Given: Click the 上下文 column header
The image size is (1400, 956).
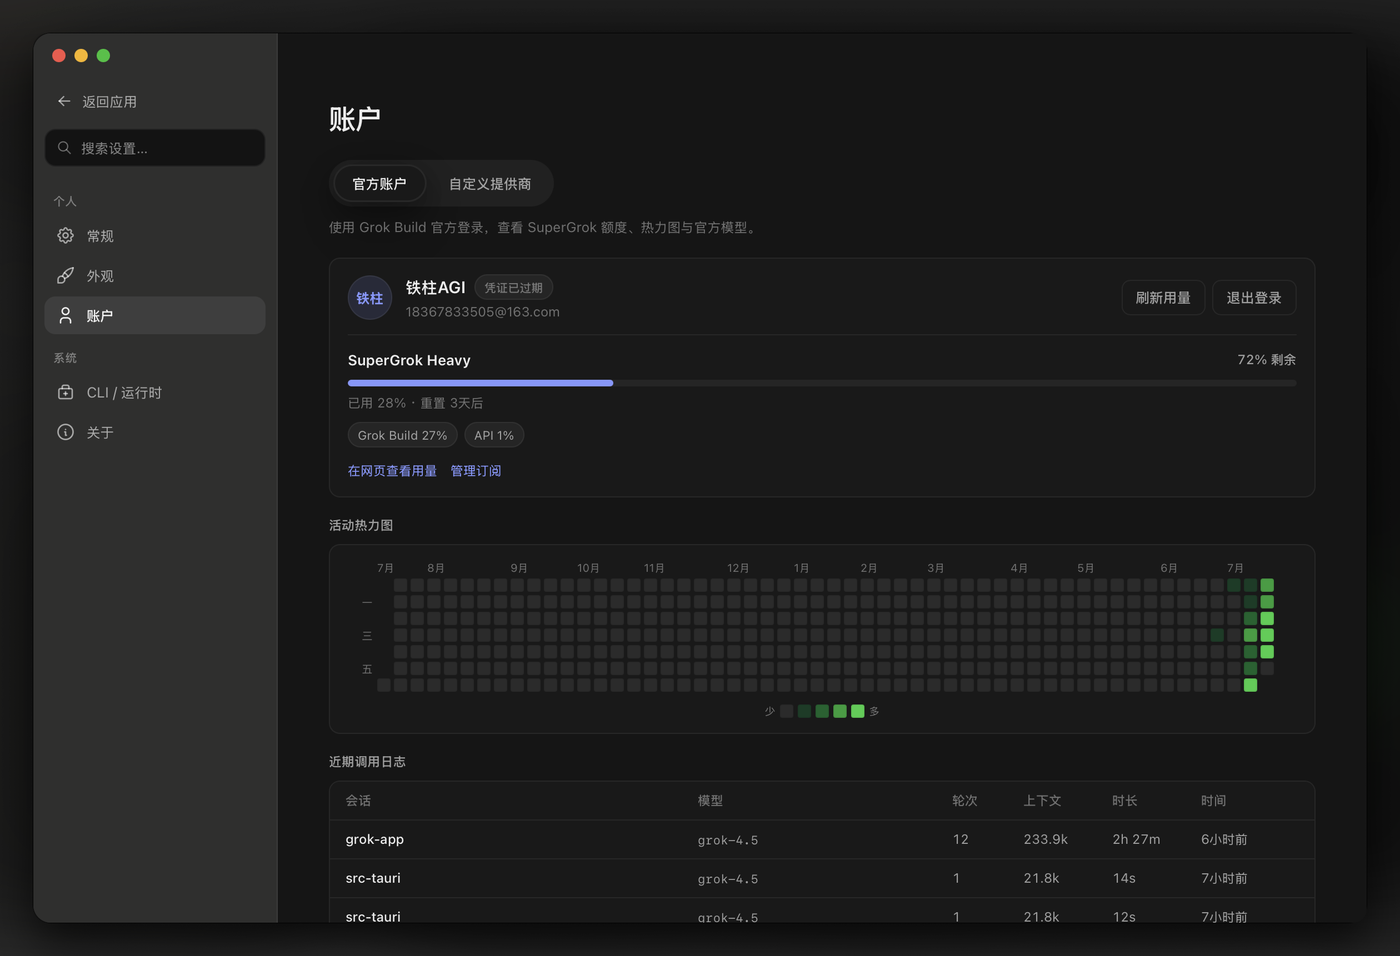Looking at the screenshot, I should coord(1042,801).
